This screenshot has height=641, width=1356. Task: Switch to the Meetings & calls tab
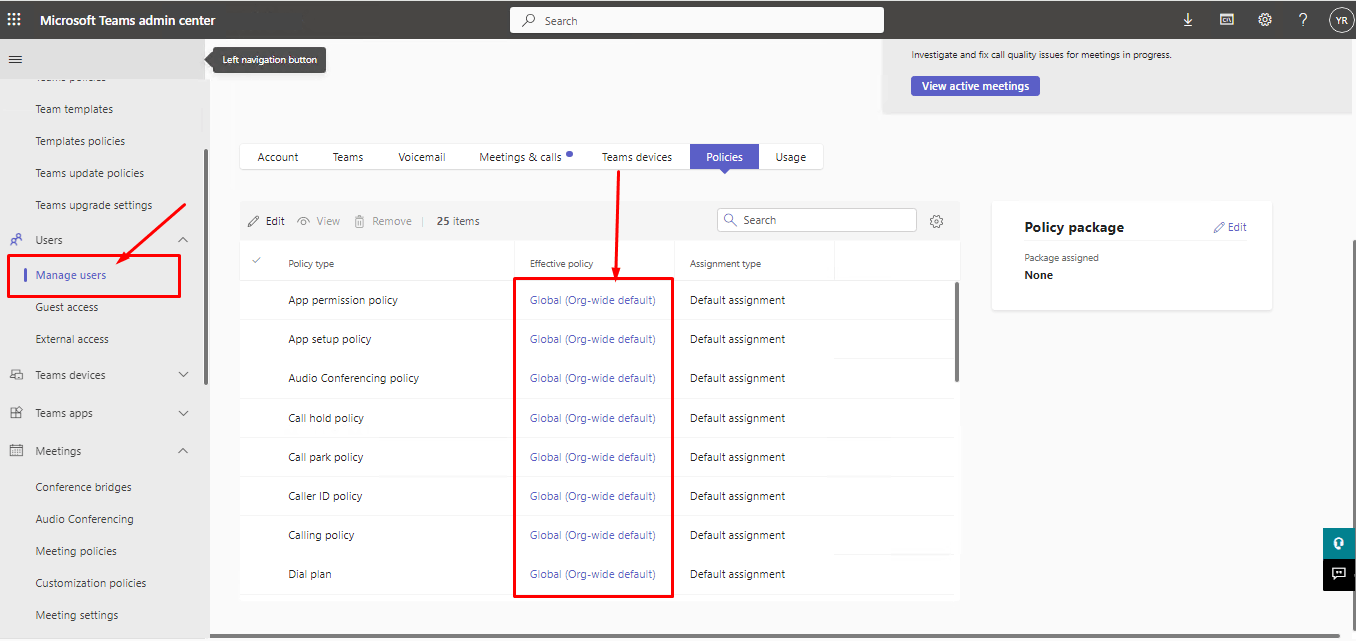pyautogui.click(x=525, y=157)
